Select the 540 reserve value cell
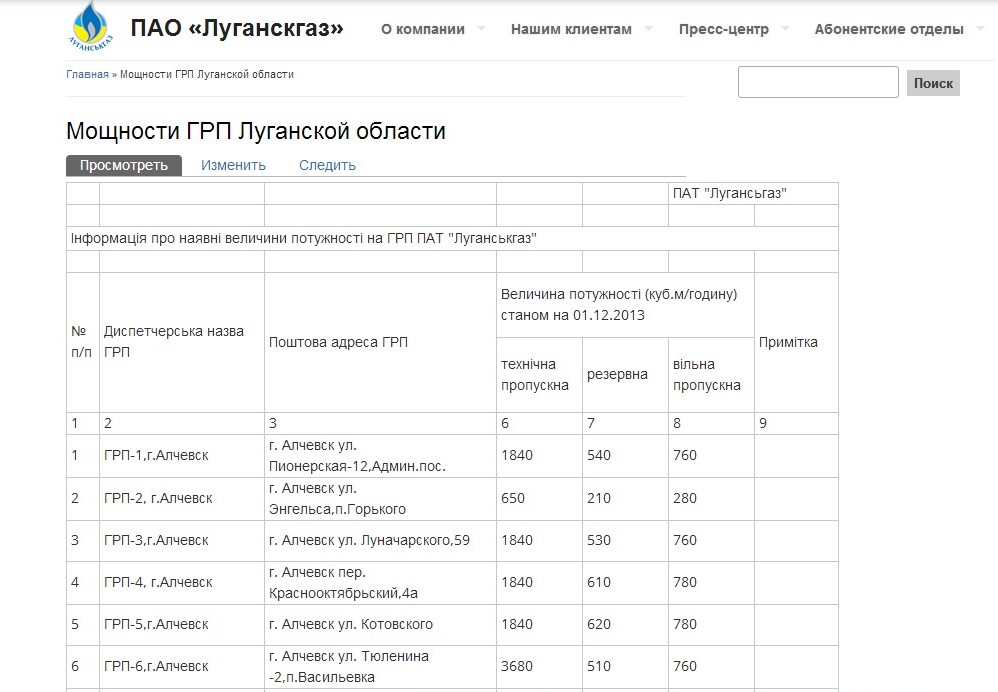This screenshot has width=998, height=692. [x=625, y=456]
